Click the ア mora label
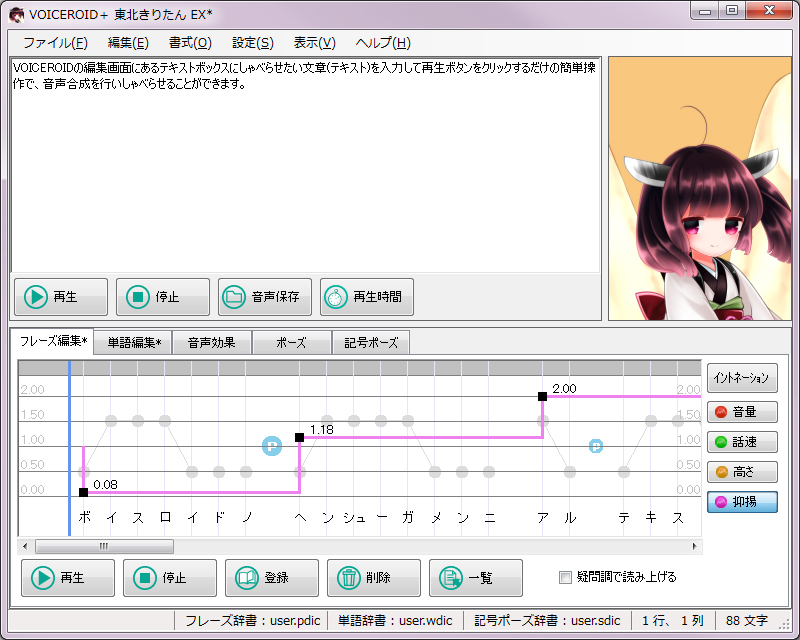 [x=543, y=518]
